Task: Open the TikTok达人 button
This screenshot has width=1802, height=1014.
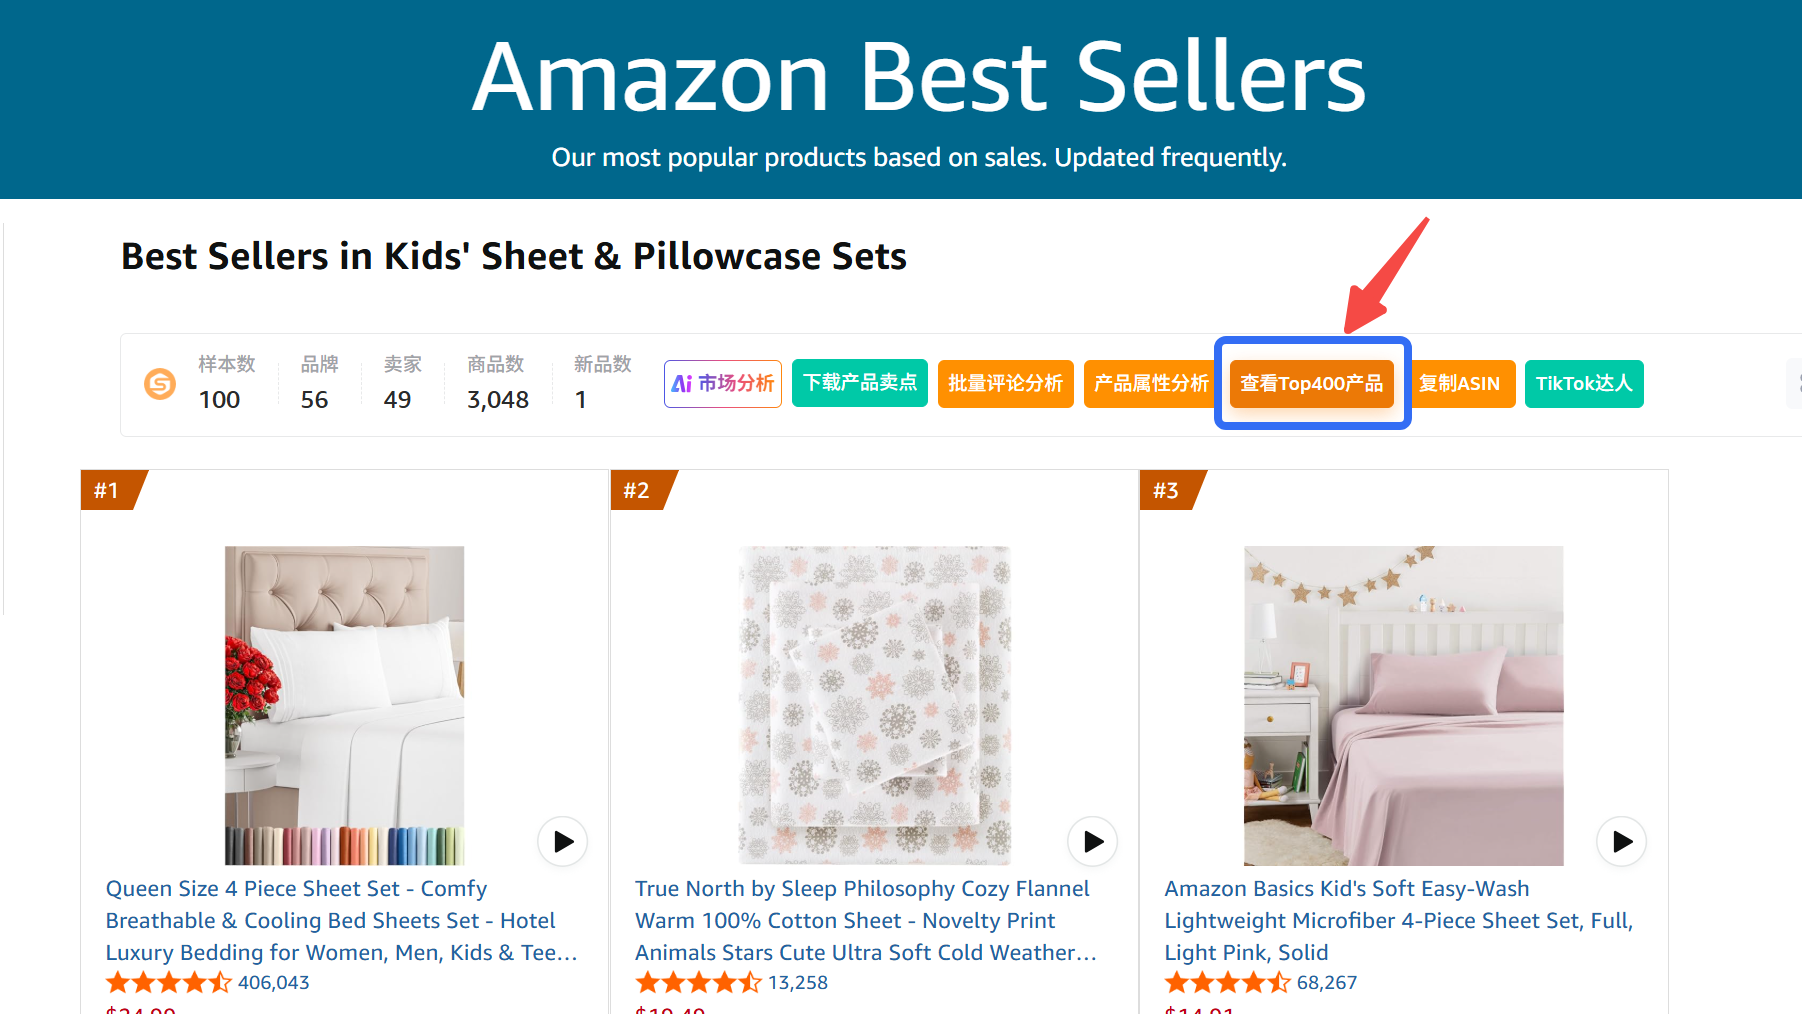Action: click(x=1584, y=384)
